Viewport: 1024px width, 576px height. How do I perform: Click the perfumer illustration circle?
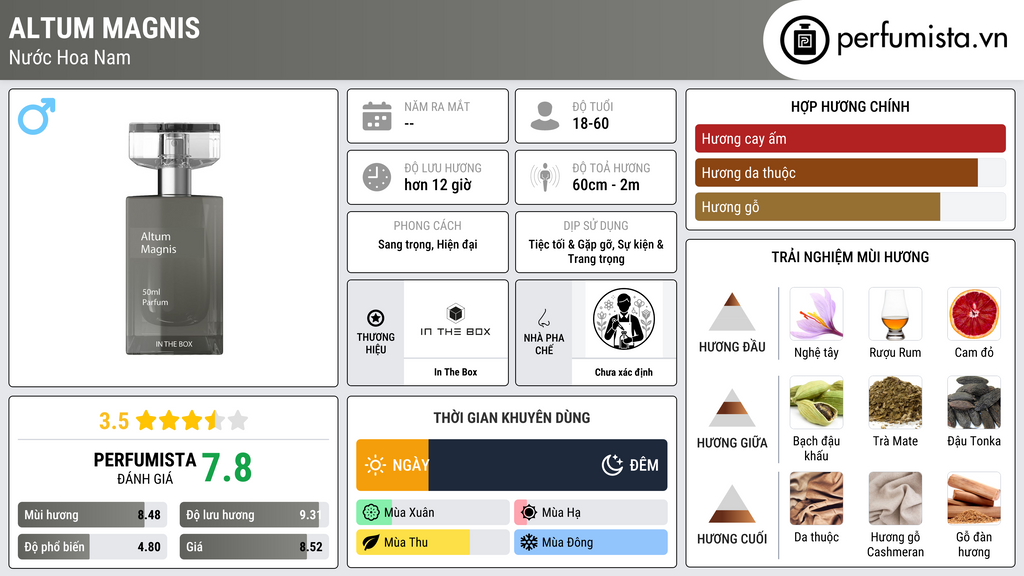pos(624,319)
